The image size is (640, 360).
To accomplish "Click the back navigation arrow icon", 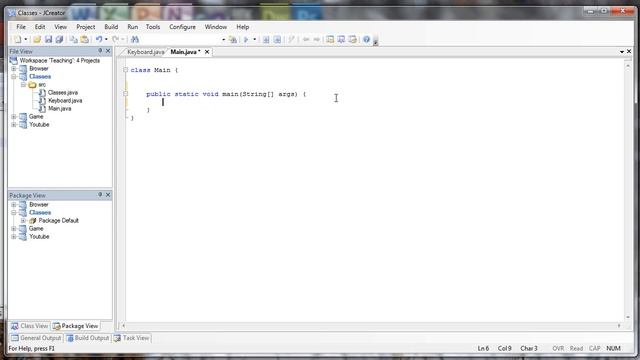I will pyautogui.click(x=306, y=39).
